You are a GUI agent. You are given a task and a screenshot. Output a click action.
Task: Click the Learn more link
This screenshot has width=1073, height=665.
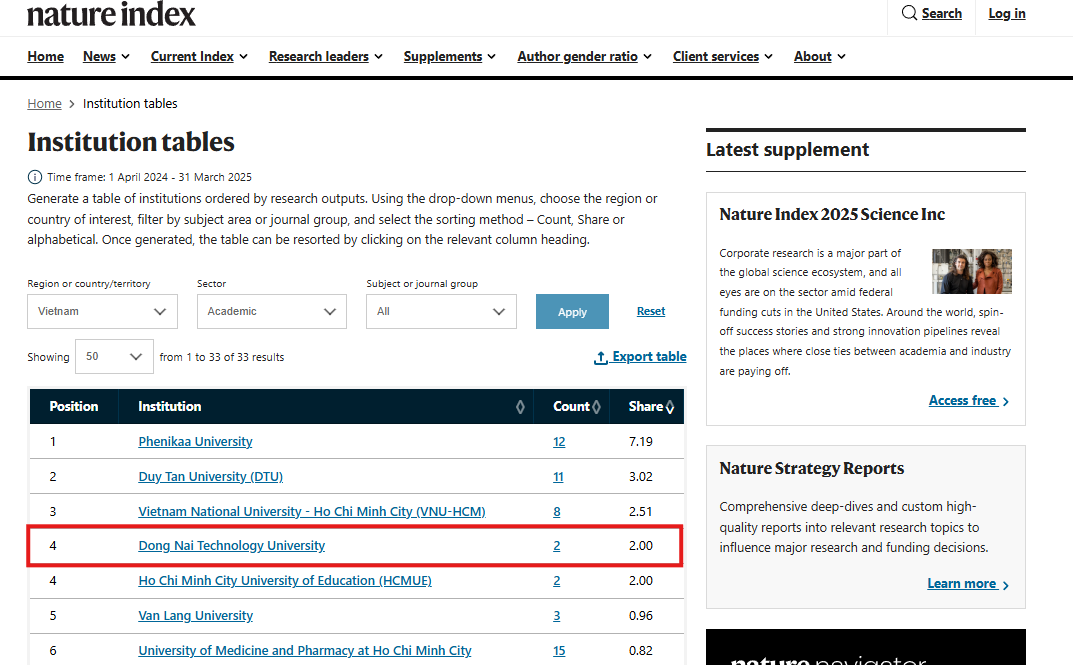tap(968, 584)
